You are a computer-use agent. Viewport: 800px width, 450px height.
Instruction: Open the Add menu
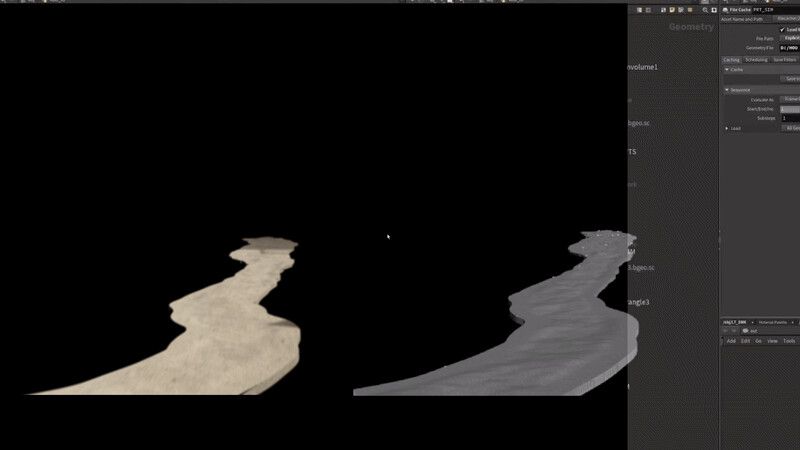click(x=731, y=341)
